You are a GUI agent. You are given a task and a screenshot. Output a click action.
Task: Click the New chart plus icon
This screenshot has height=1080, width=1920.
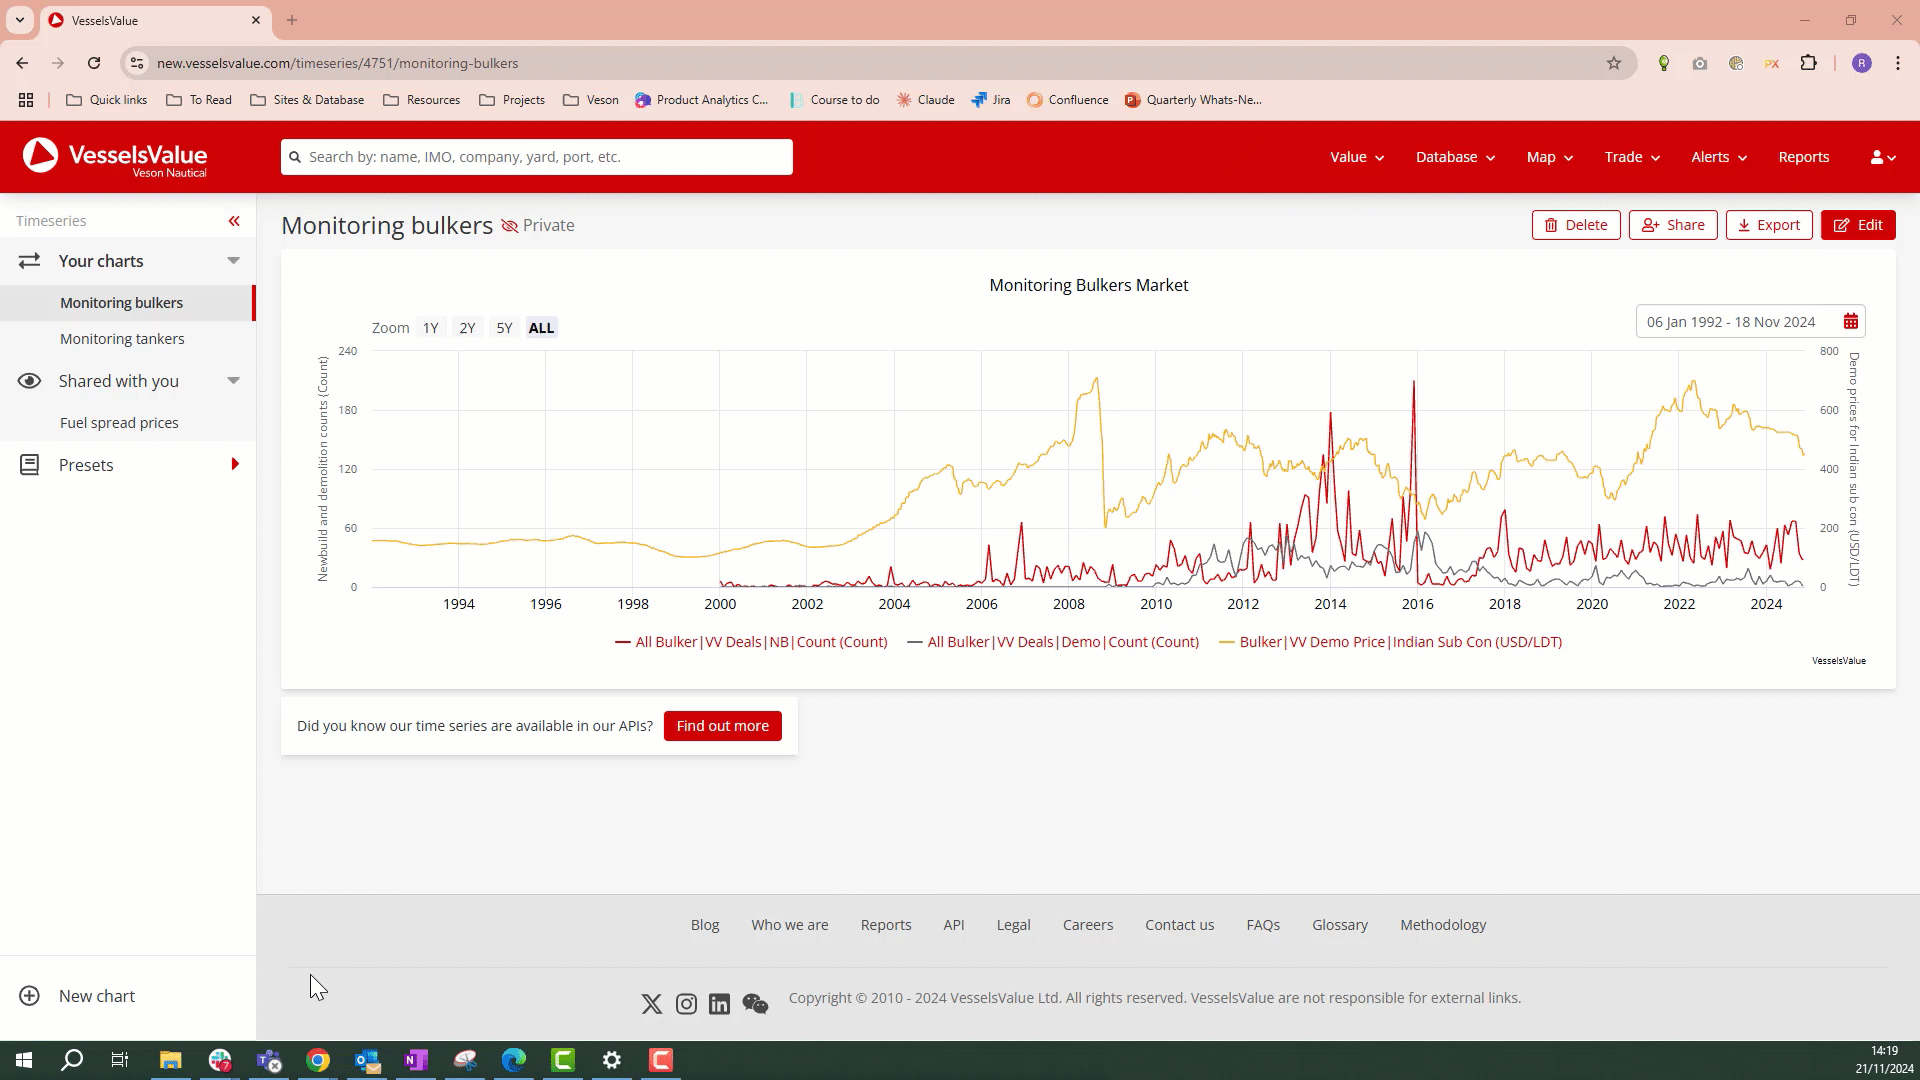[x=30, y=996]
